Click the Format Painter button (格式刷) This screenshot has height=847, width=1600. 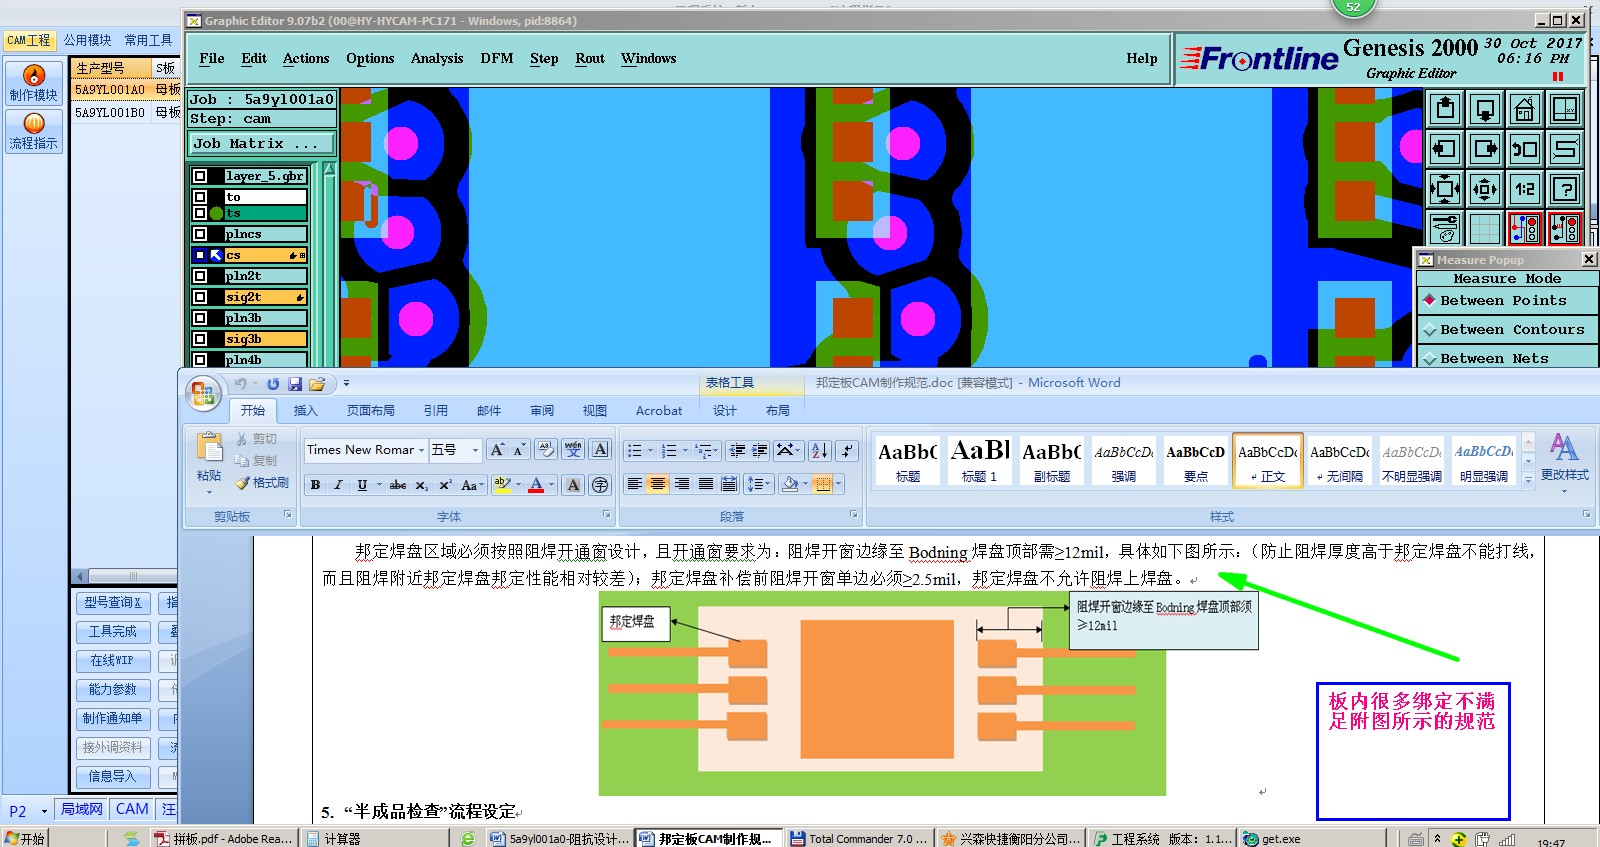263,483
